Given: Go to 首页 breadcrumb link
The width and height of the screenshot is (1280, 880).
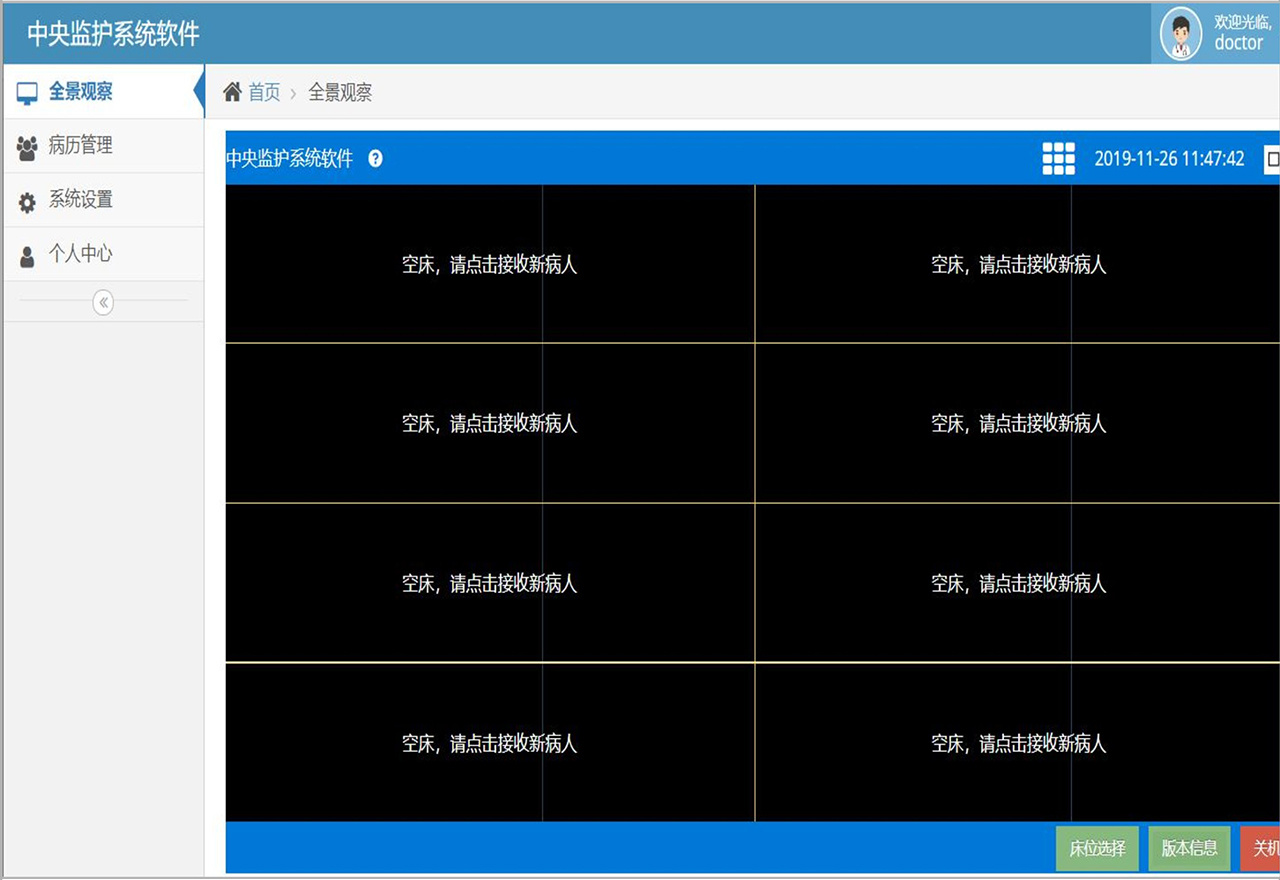Looking at the screenshot, I should (x=264, y=93).
